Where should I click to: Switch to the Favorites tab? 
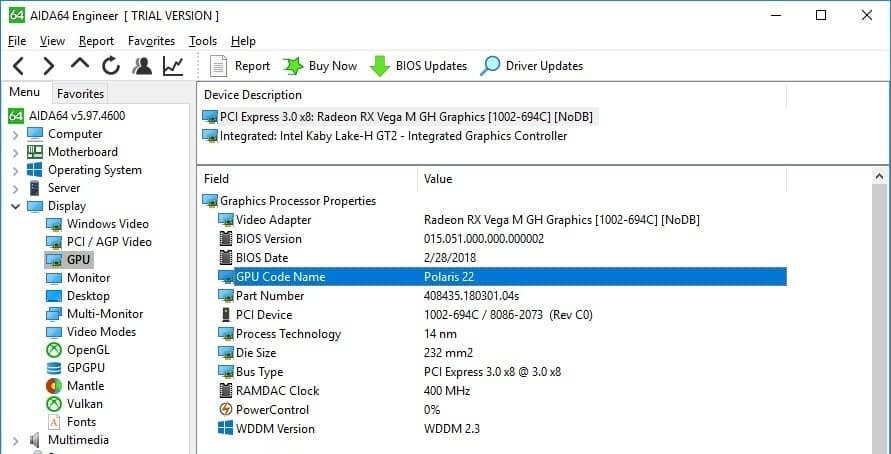point(81,93)
